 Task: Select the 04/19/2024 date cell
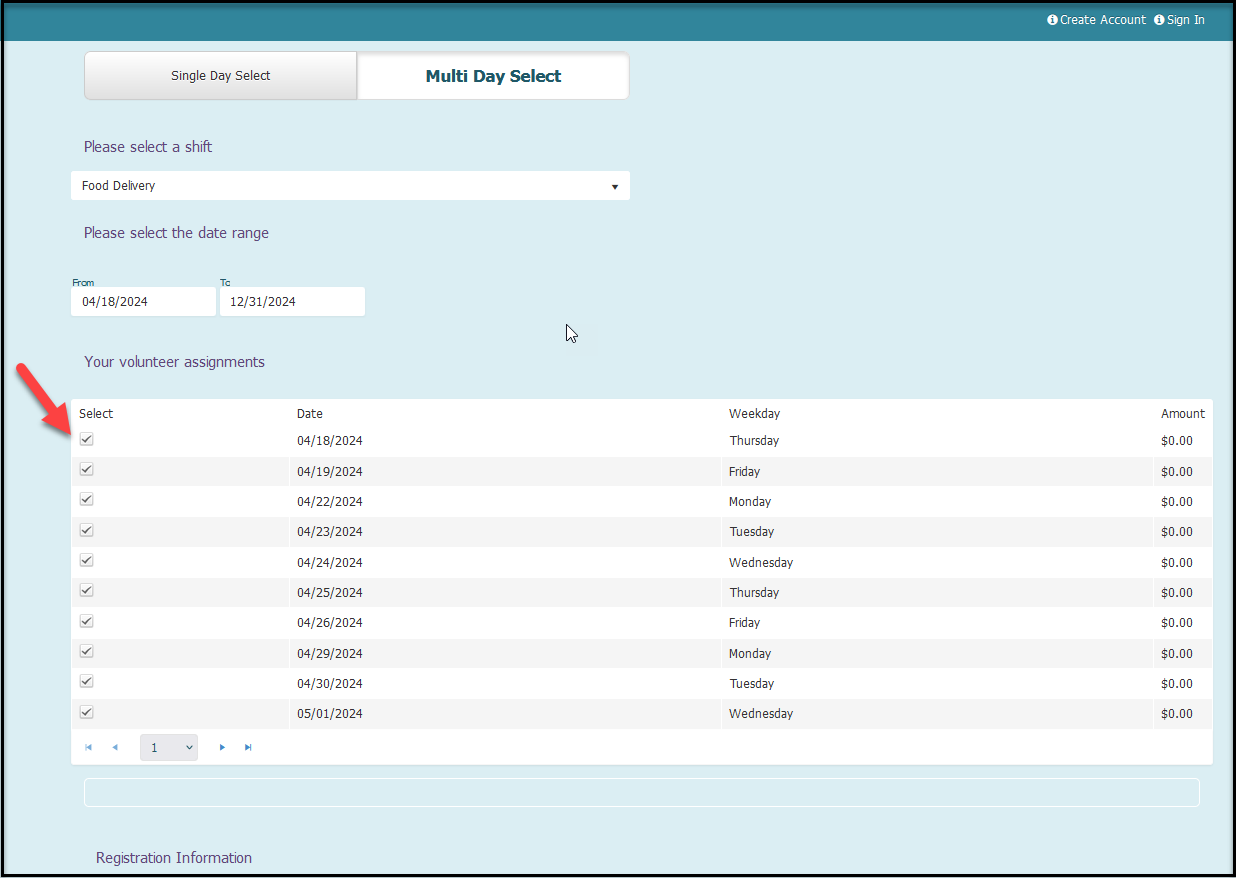(330, 472)
